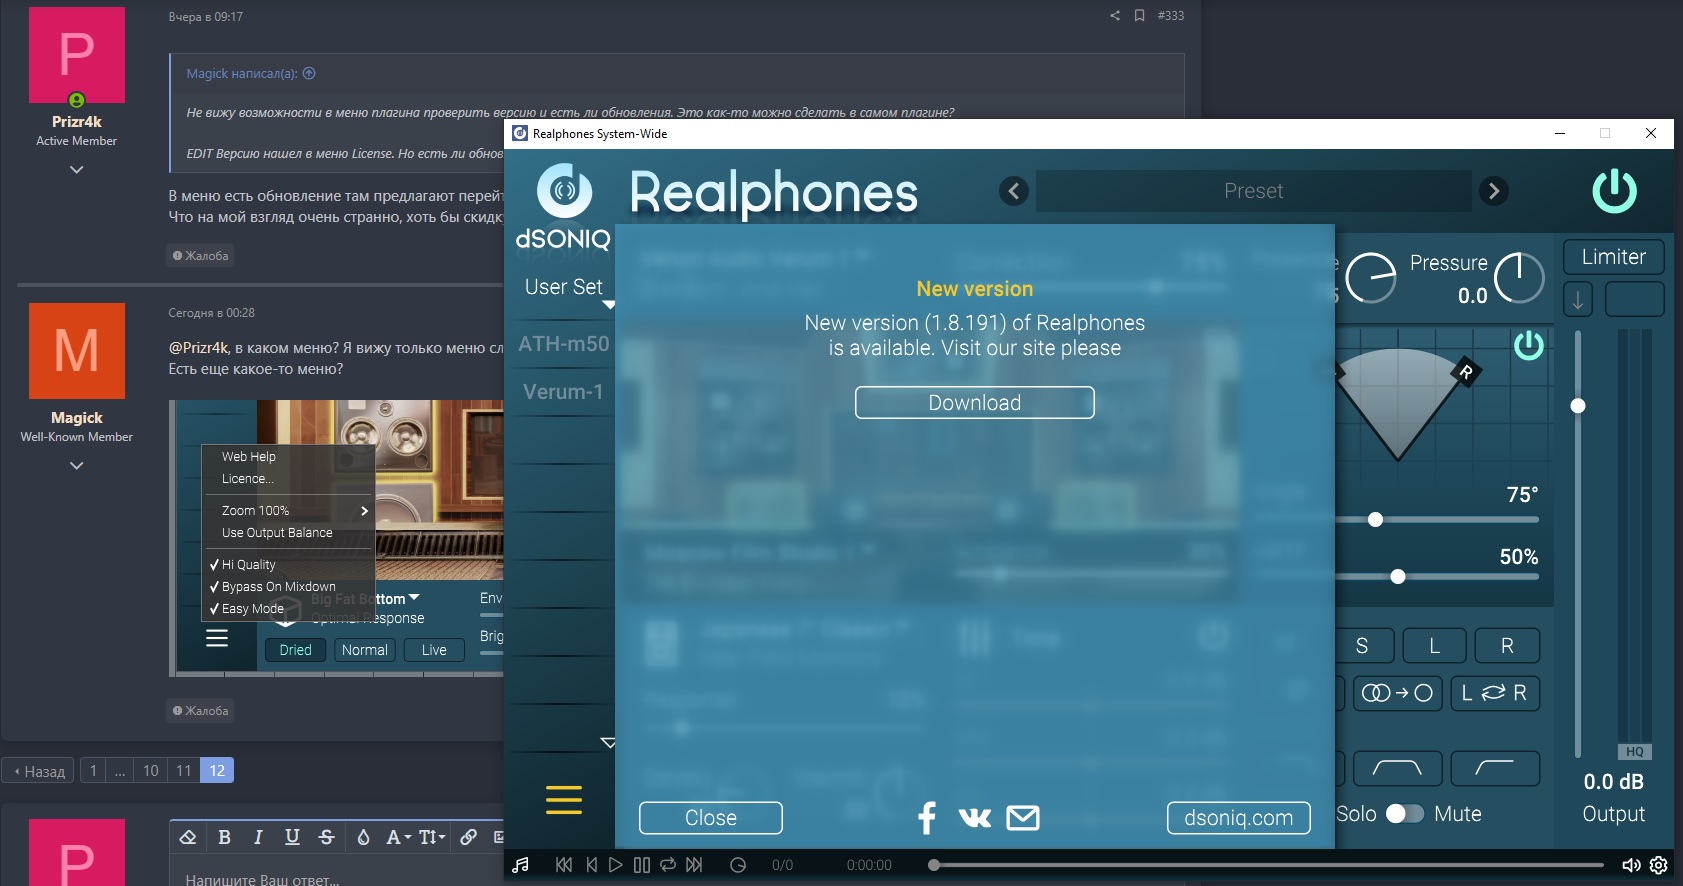Toggle the S channel button

tap(1362, 646)
